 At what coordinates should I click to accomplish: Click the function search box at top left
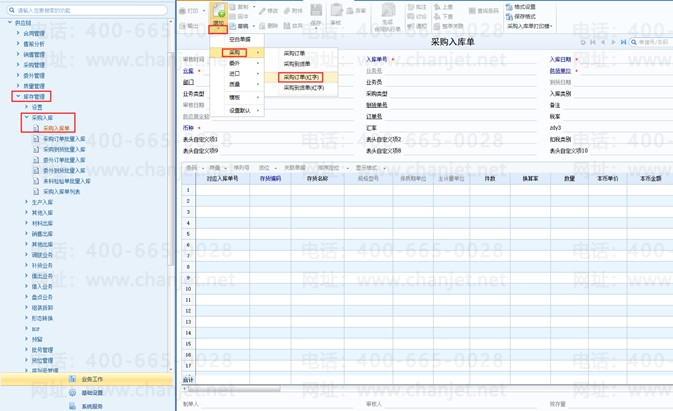coord(88,10)
